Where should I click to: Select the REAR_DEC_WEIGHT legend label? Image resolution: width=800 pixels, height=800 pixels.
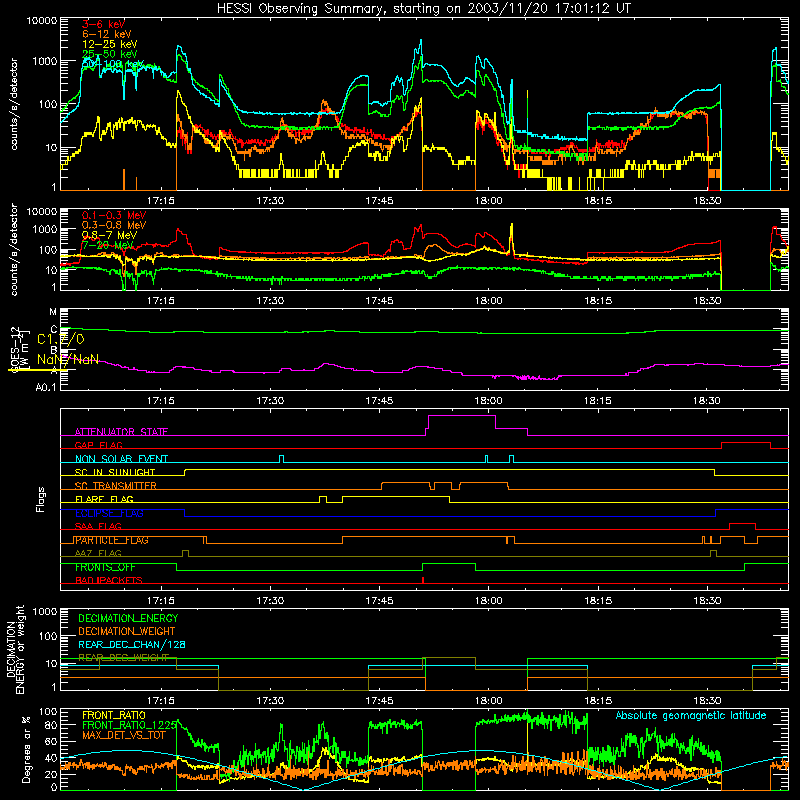point(123,658)
